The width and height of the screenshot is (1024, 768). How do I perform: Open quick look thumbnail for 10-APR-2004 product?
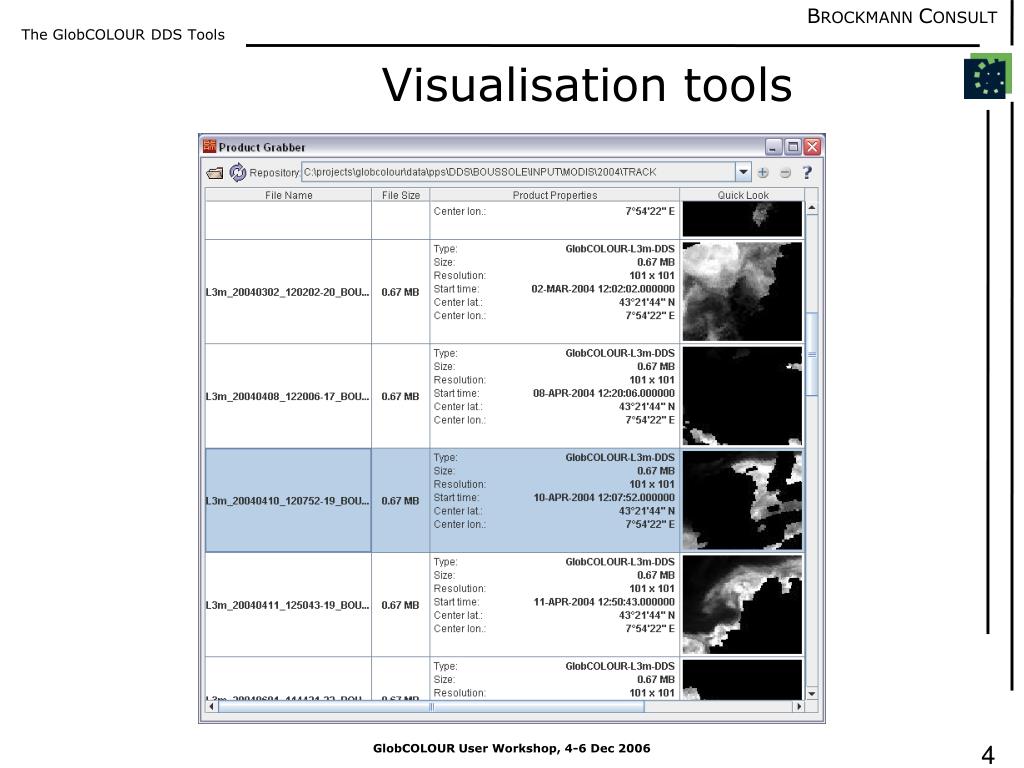click(742, 500)
